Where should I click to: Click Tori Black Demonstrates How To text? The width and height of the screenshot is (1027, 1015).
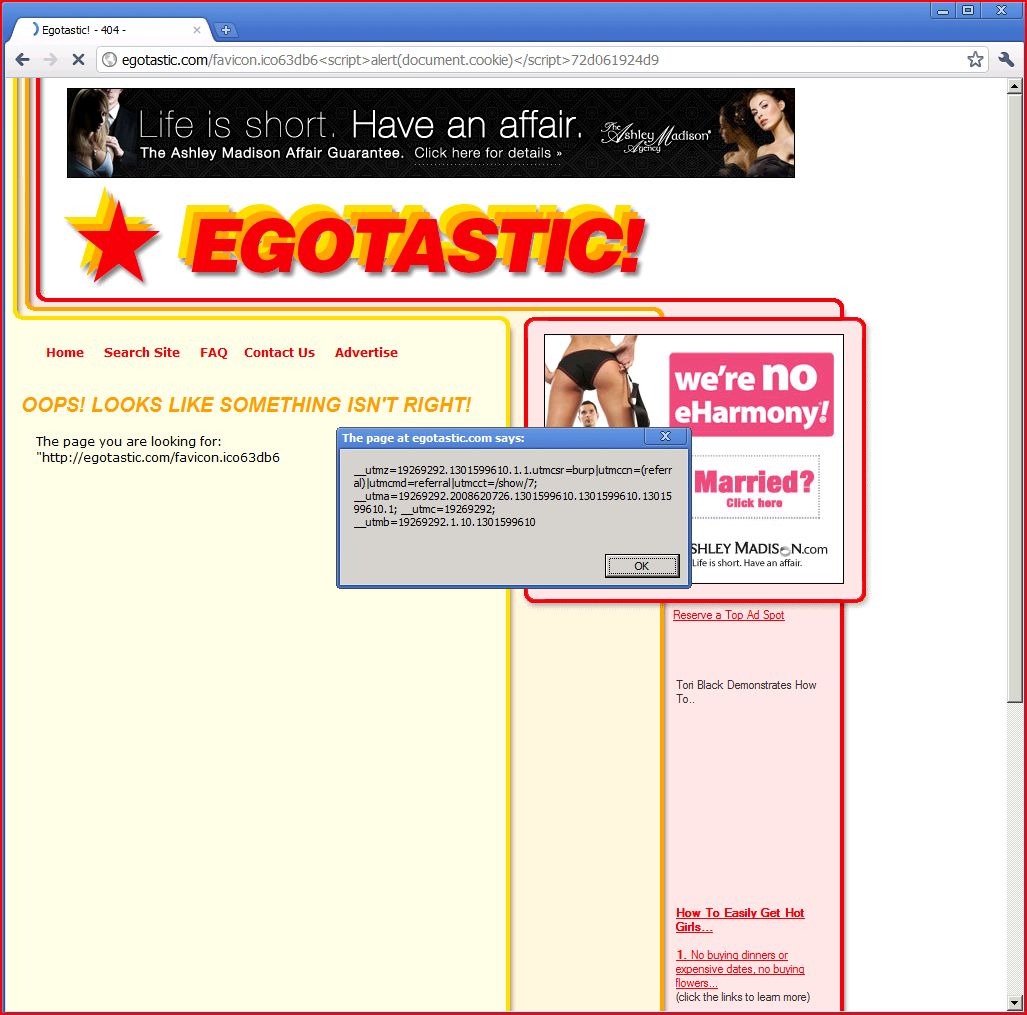pos(746,692)
